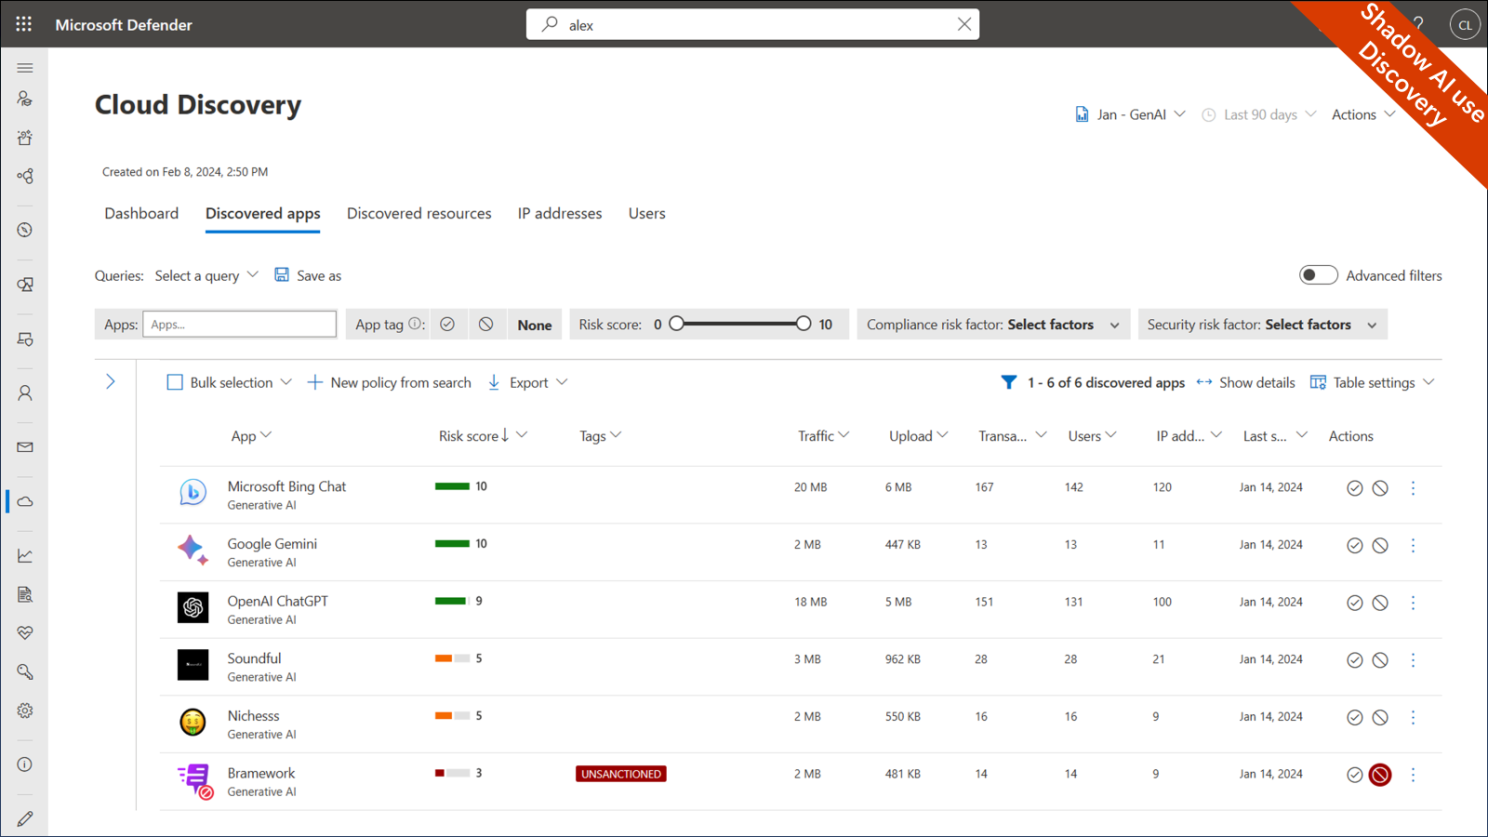The height and width of the screenshot is (837, 1488).
Task: Create a New policy from search
Action: [x=388, y=382]
